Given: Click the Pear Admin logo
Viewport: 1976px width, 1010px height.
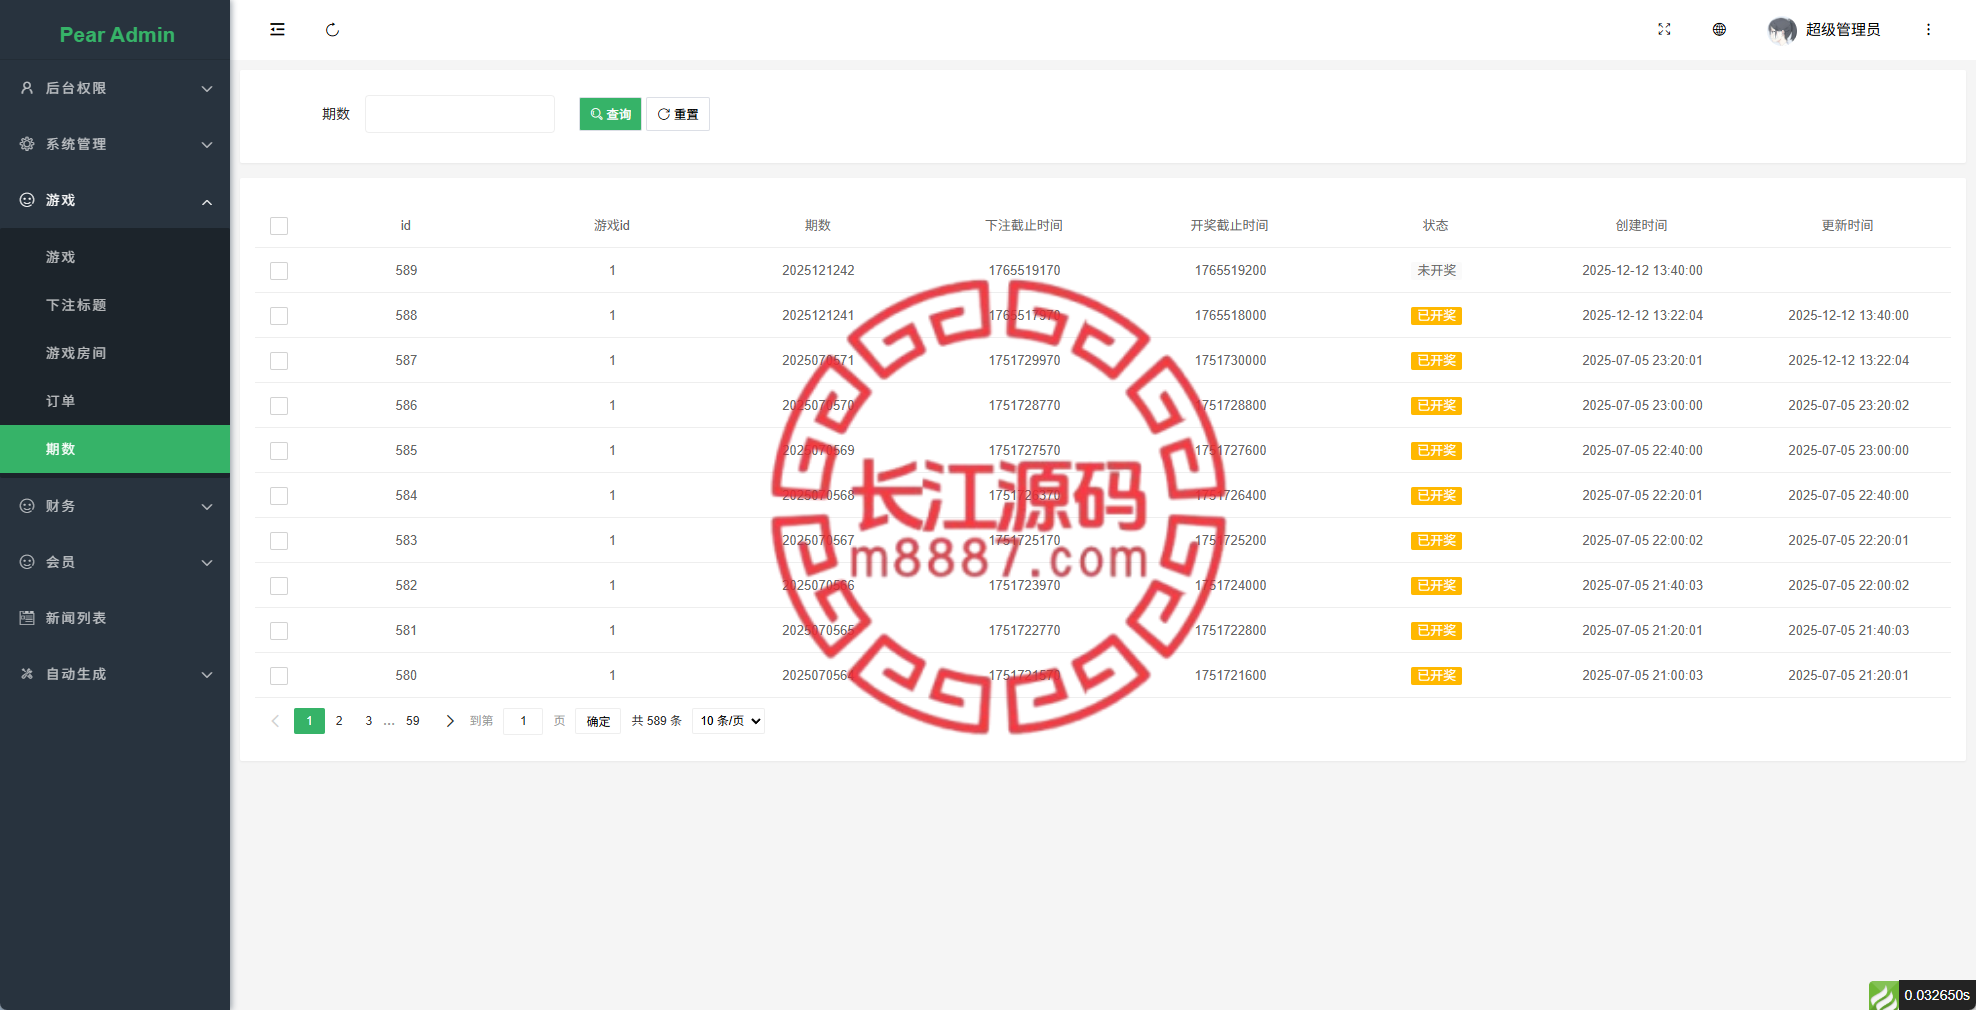Looking at the screenshot, I should (x=117, y=35).
